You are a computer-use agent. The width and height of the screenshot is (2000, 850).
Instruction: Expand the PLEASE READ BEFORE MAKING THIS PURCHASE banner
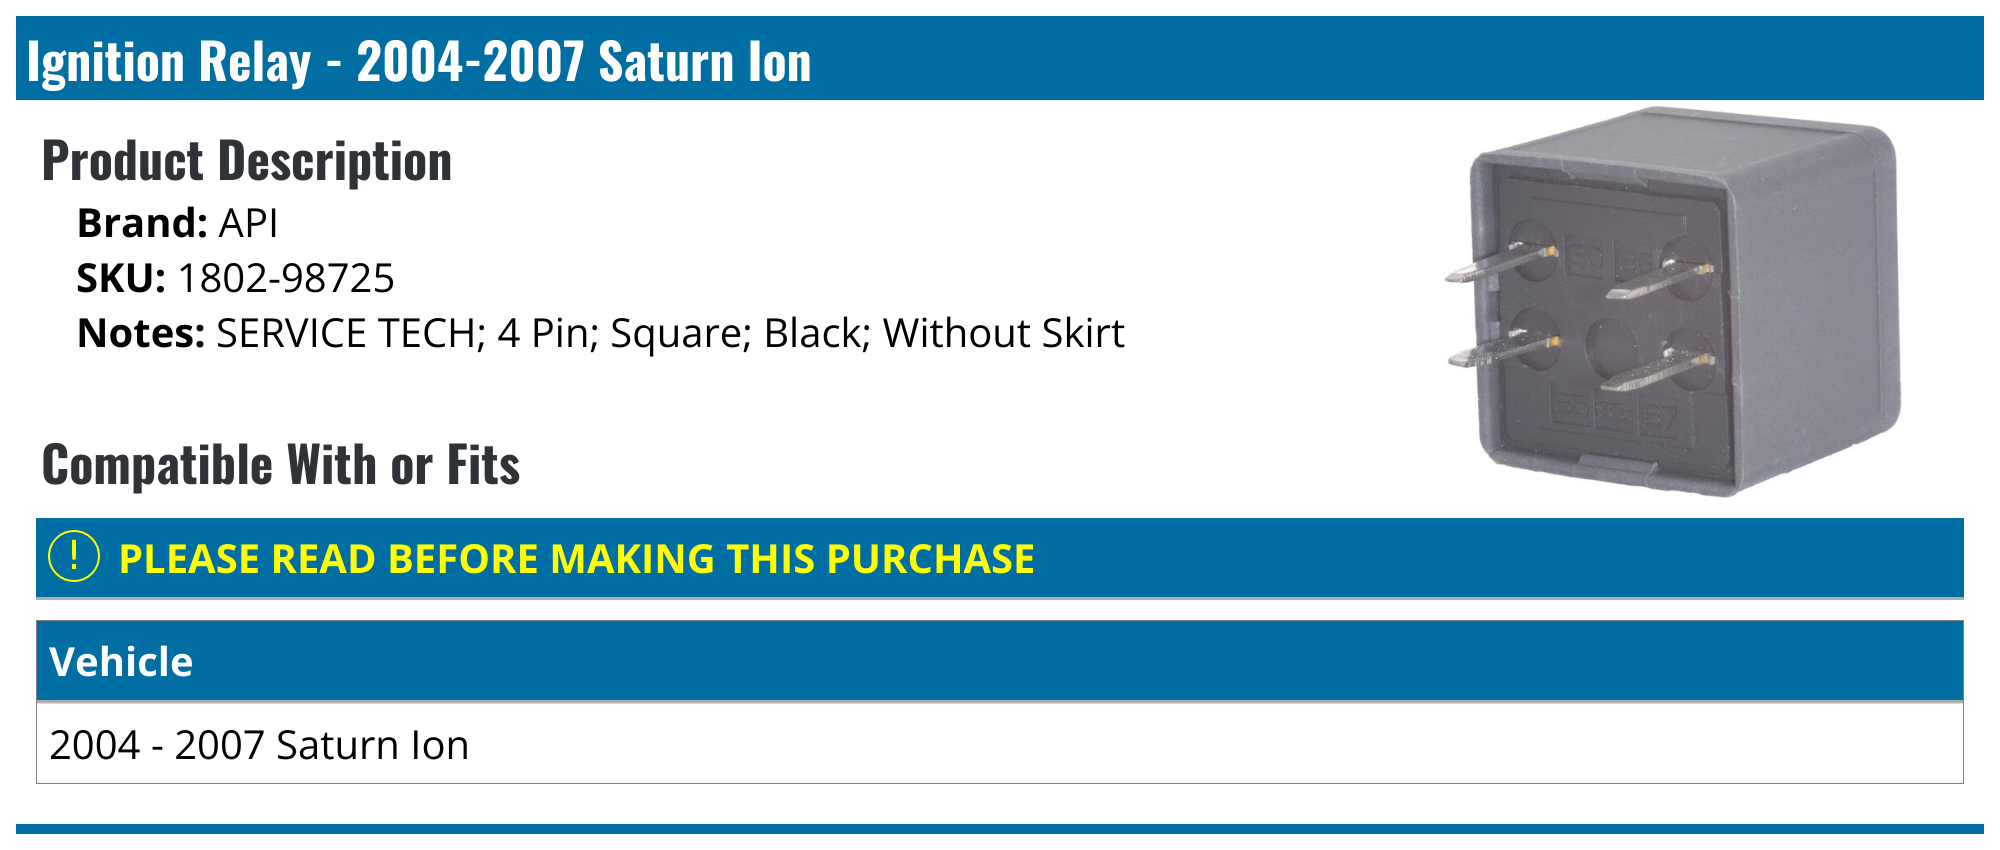(x=576, y=559)
